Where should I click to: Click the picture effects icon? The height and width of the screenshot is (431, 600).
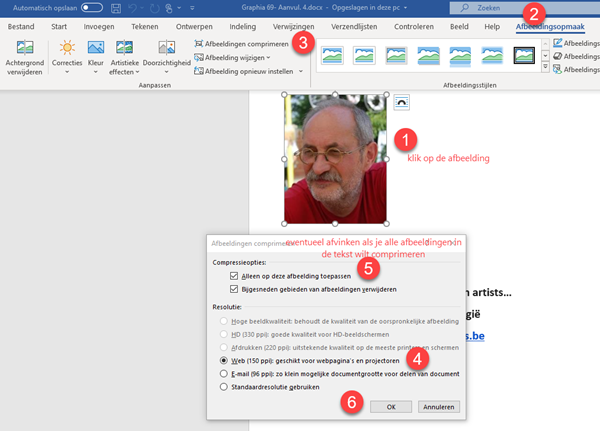click(558, 56)
